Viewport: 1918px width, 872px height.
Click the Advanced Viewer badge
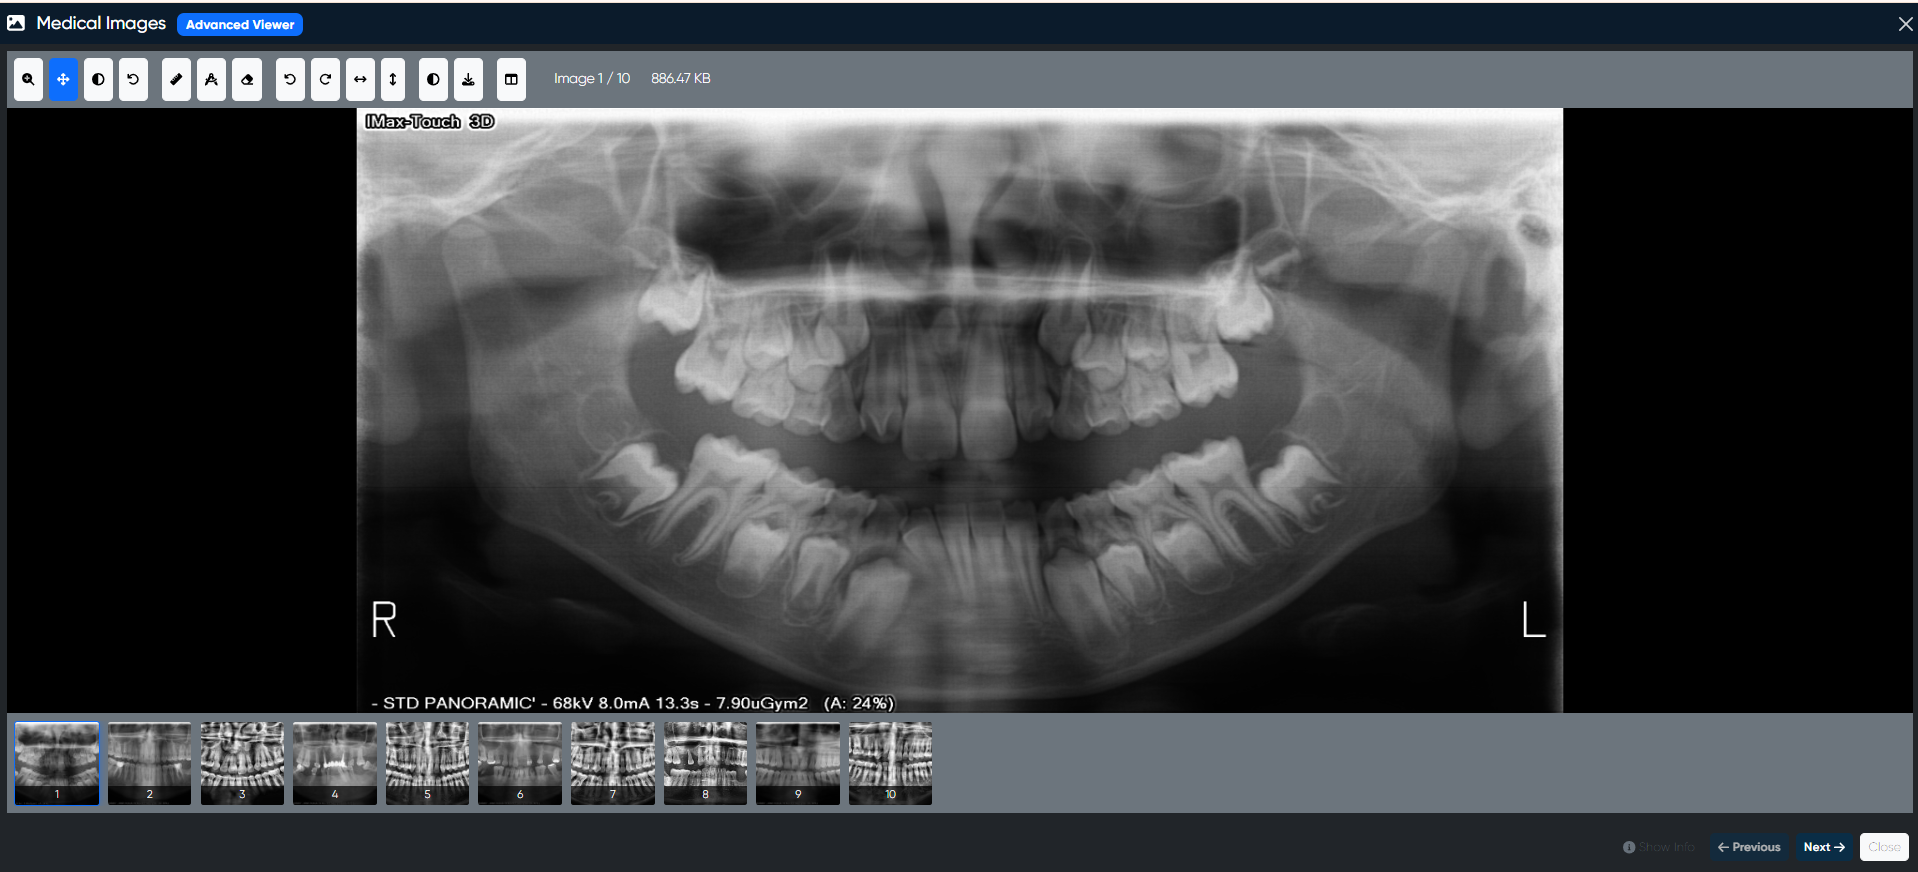[240, 24]
